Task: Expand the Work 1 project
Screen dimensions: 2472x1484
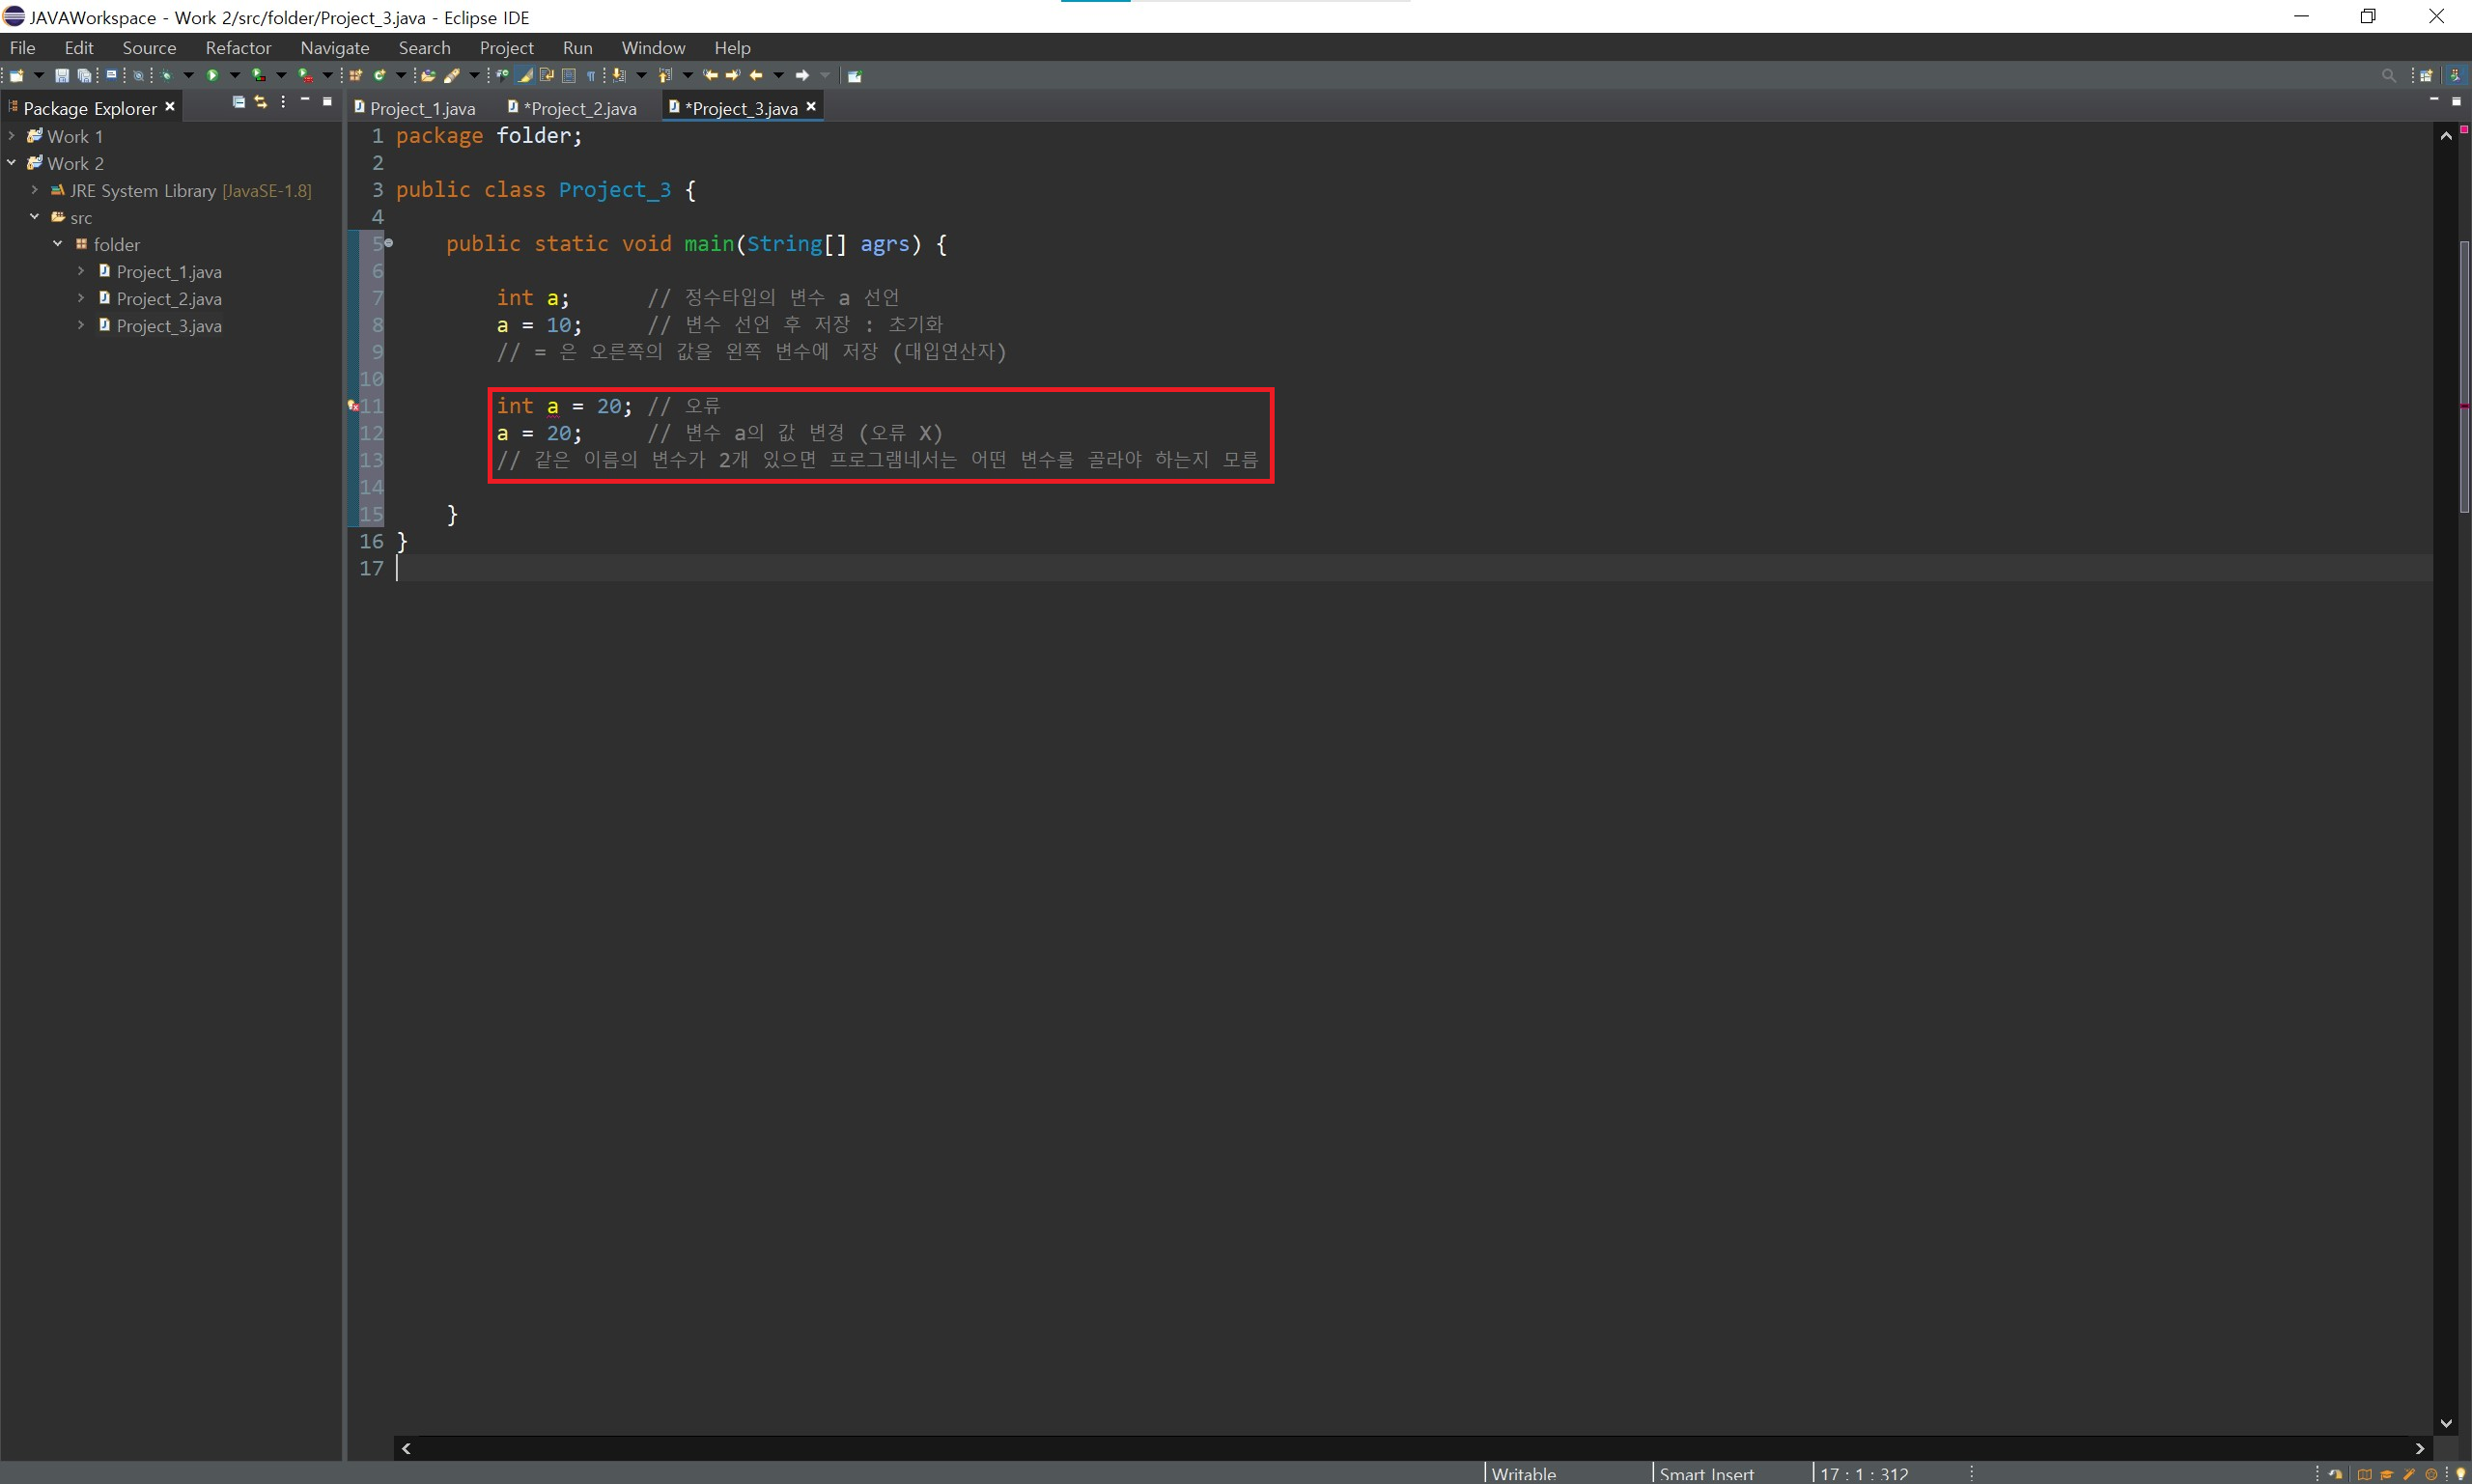Action: pos(12,136)
